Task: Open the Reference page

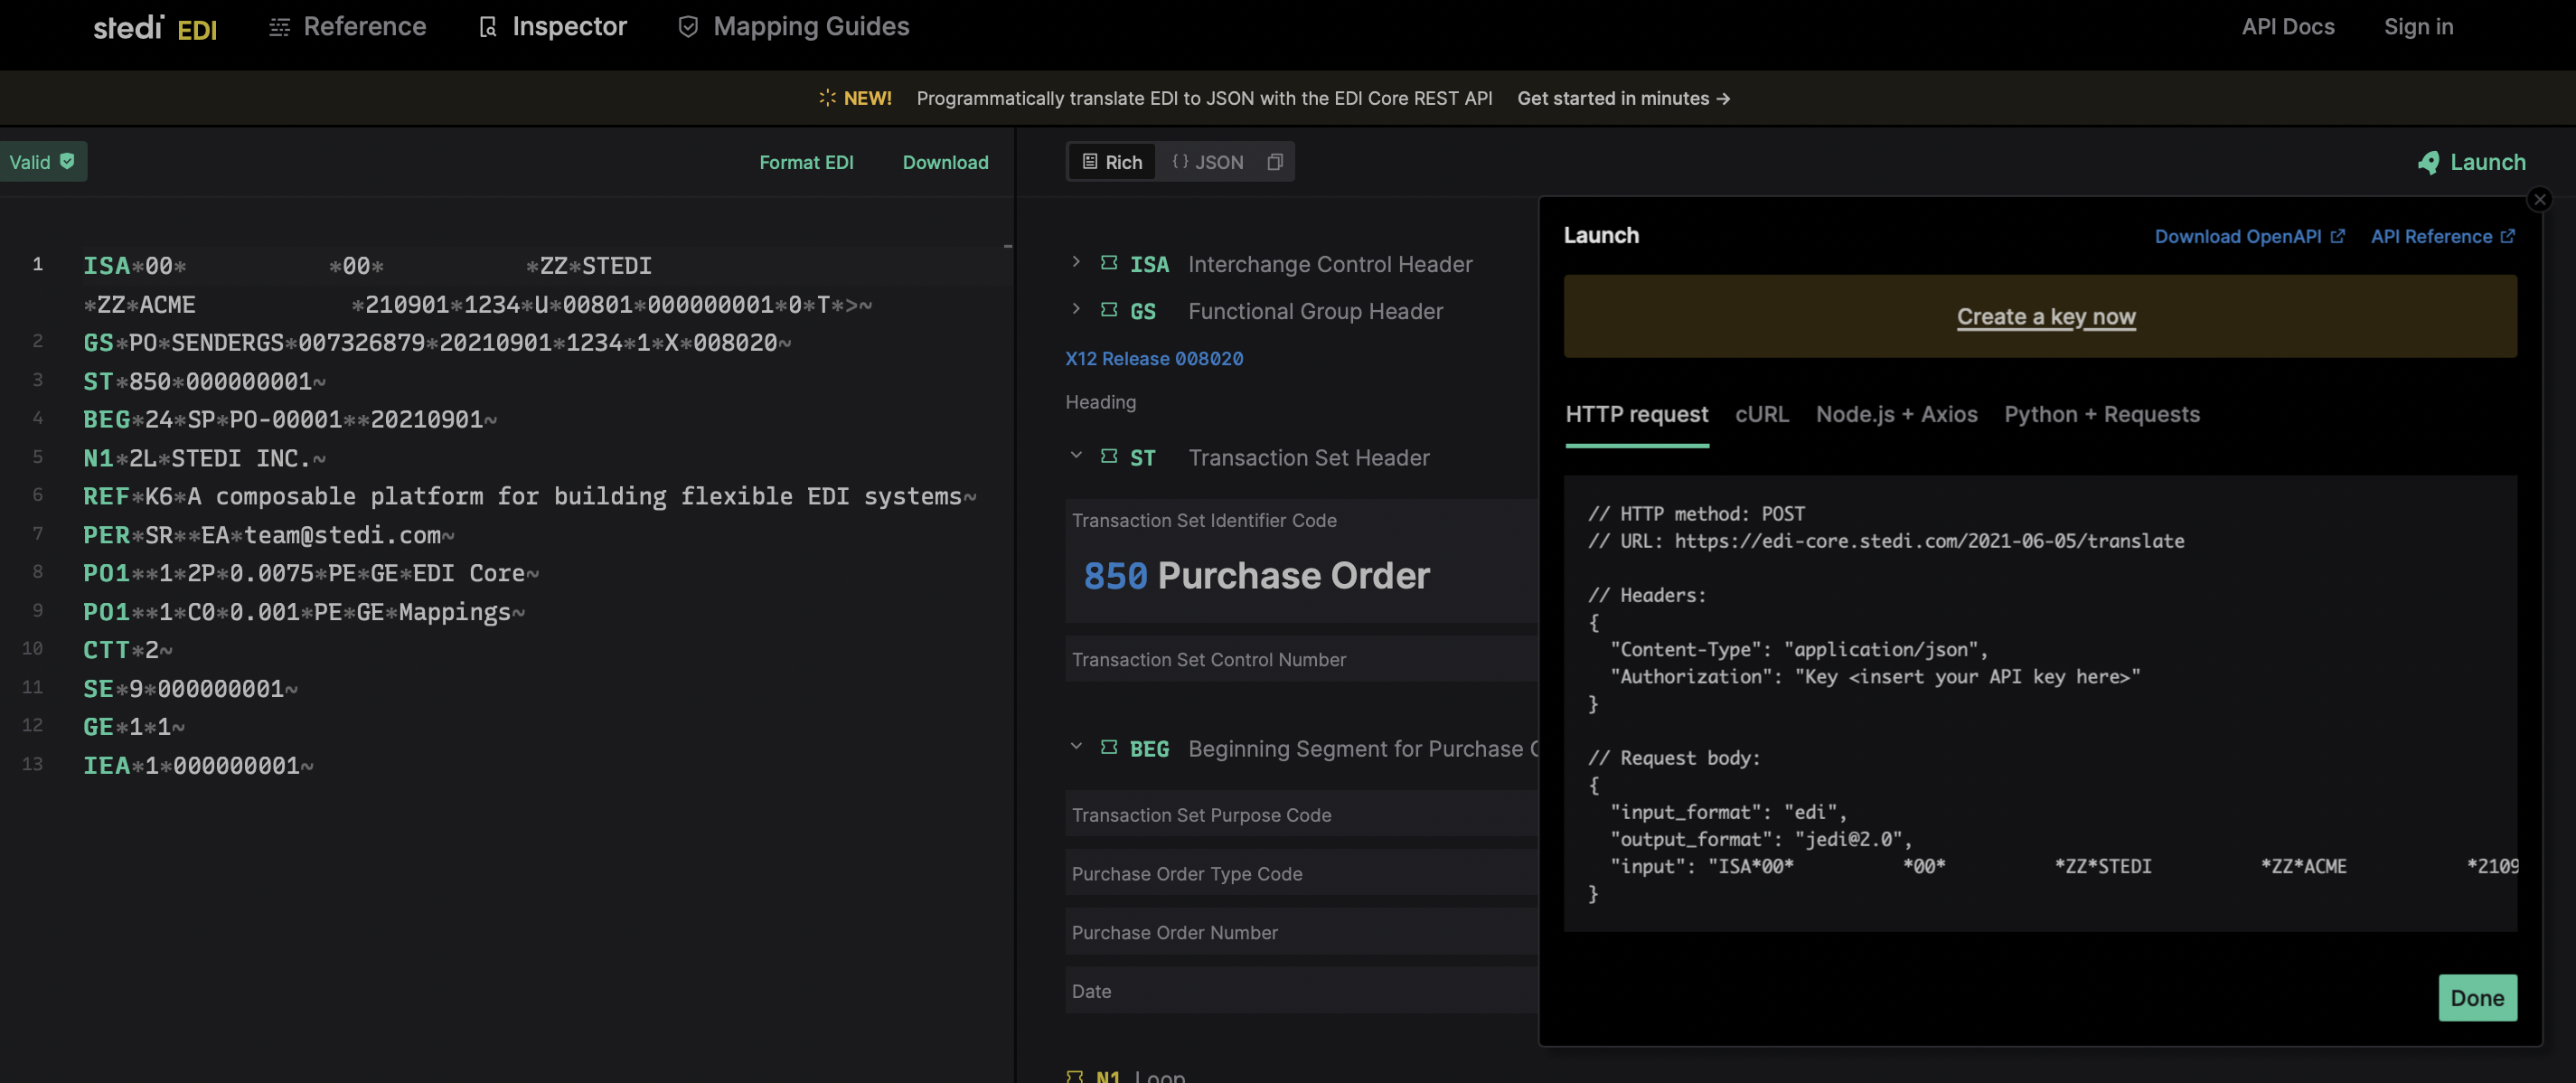Action: (x=348, y=27)
